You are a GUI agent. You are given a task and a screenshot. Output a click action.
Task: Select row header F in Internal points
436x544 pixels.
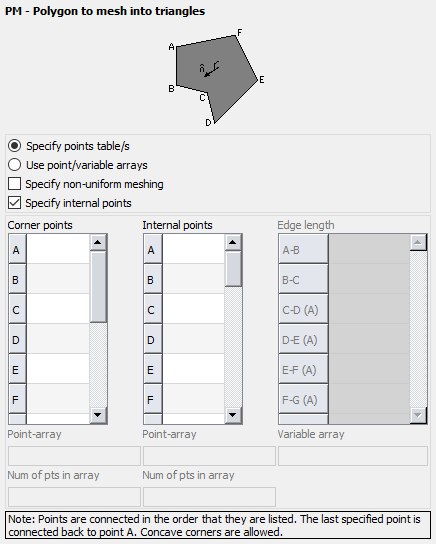point(153,399)
